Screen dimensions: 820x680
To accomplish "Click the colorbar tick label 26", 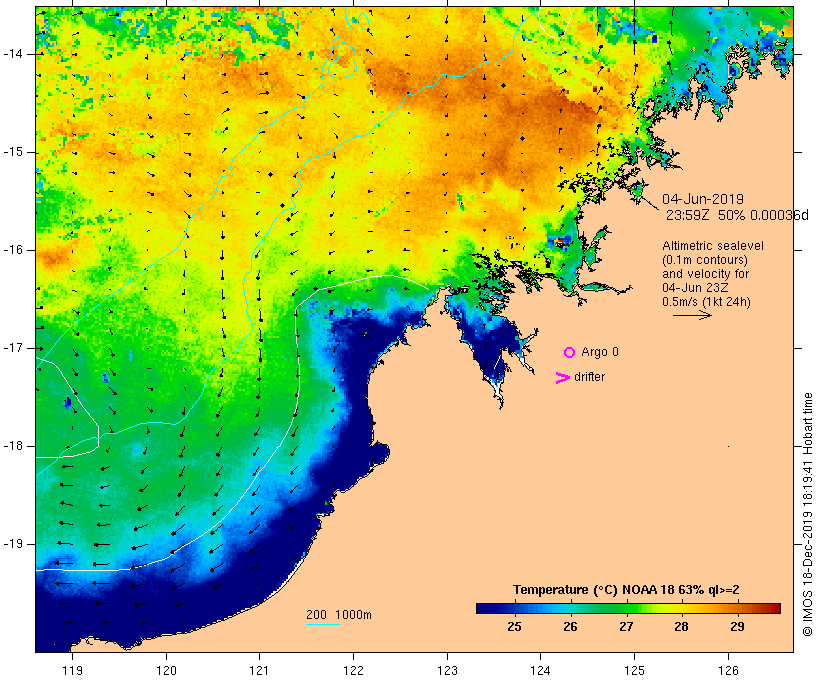I will point(571,627).
